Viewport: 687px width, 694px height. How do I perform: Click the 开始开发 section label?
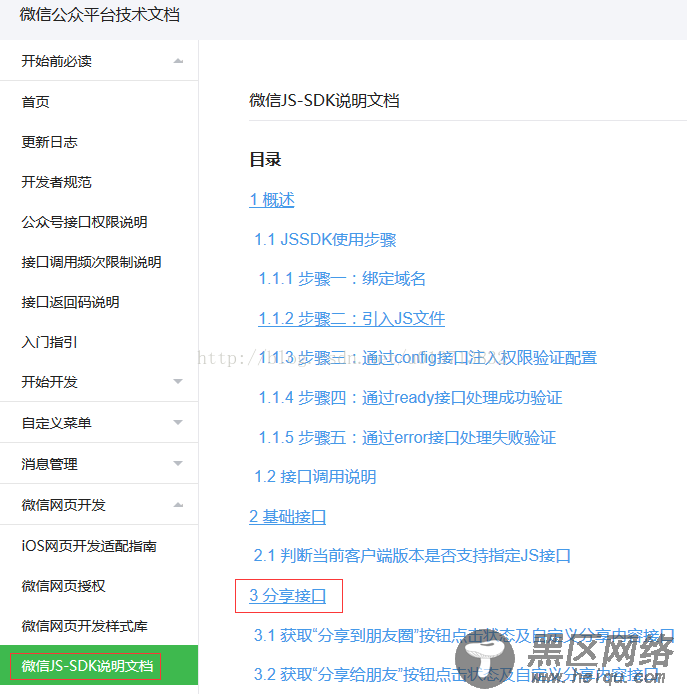pos(50,382)
